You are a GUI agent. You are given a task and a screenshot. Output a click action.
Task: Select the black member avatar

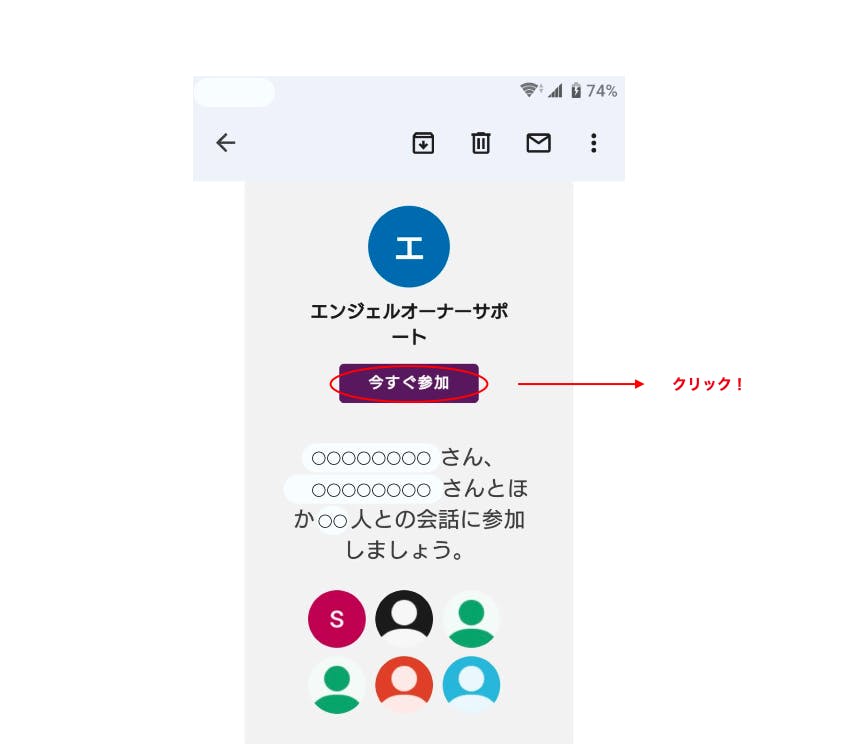tap(404, 617)
